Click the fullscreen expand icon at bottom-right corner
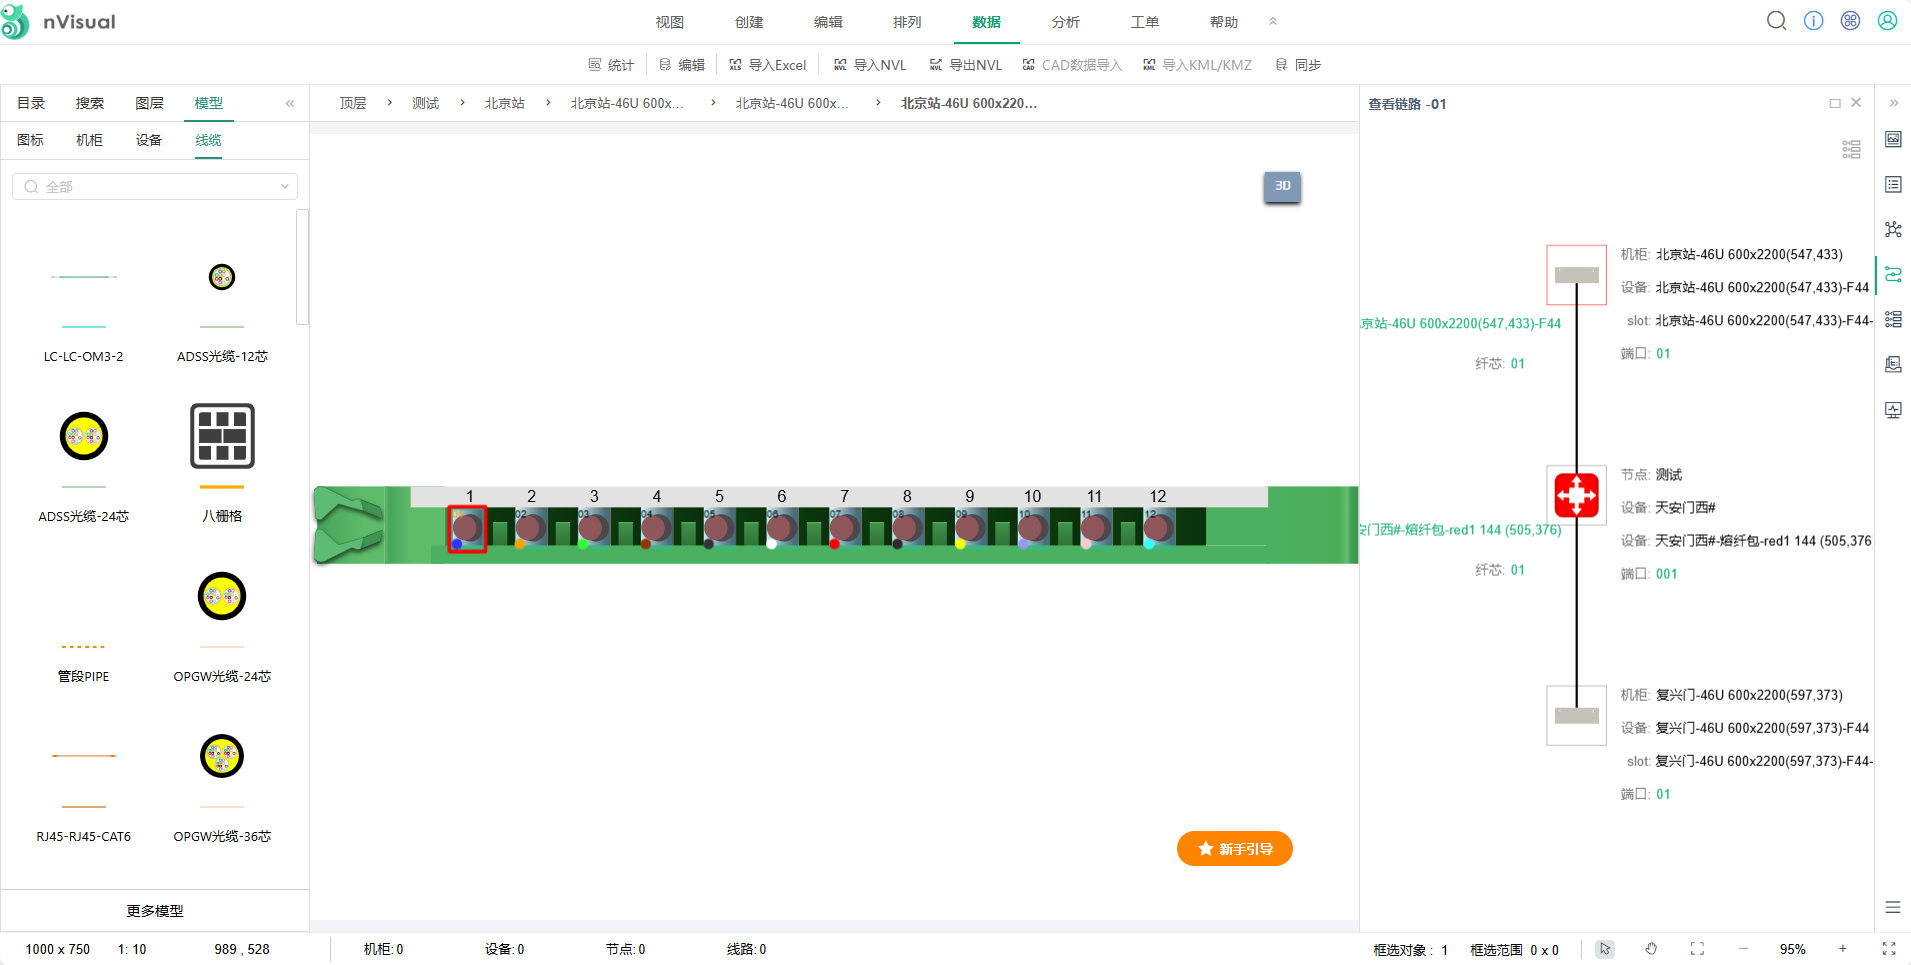 [1889, 949]
